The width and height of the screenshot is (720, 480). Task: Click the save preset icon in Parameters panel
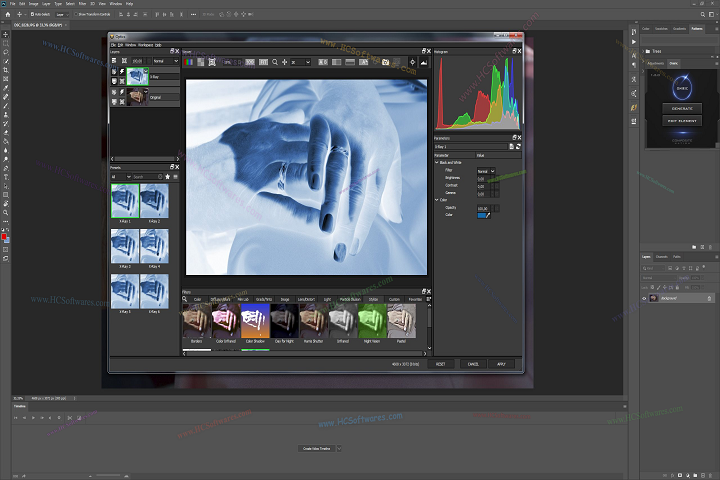coord(512,147)
